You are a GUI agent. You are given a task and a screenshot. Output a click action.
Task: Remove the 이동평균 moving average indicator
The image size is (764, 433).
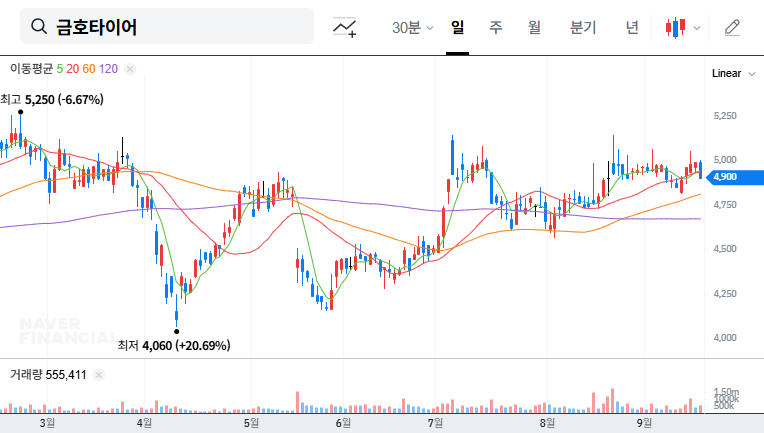[x=130, y=69]
